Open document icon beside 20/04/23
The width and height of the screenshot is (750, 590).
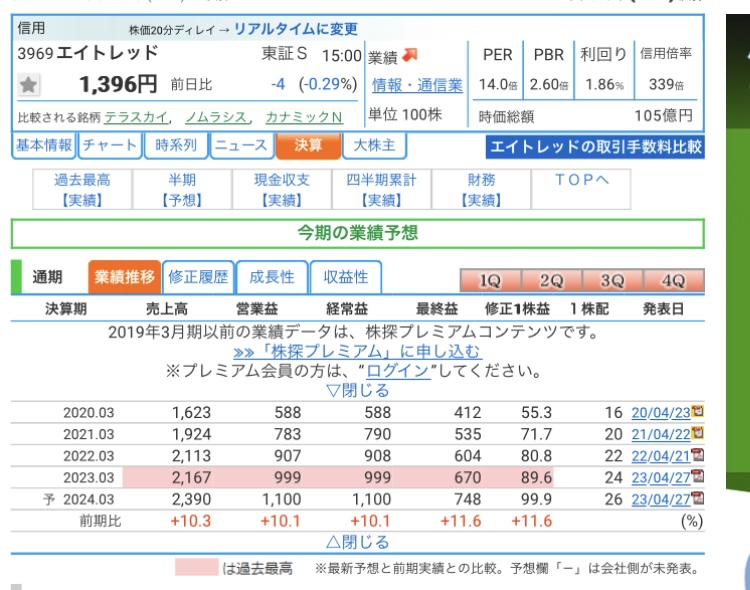pyautogui.click(x=698, y=411)
